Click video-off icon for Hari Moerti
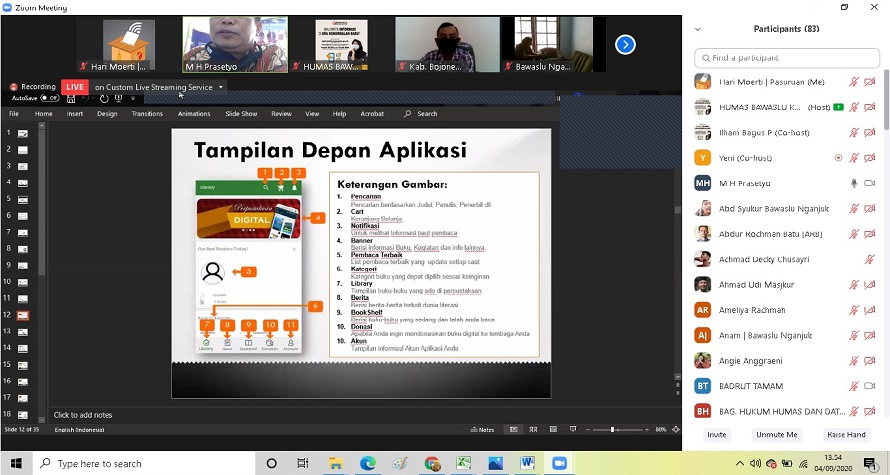 point(870,81)
